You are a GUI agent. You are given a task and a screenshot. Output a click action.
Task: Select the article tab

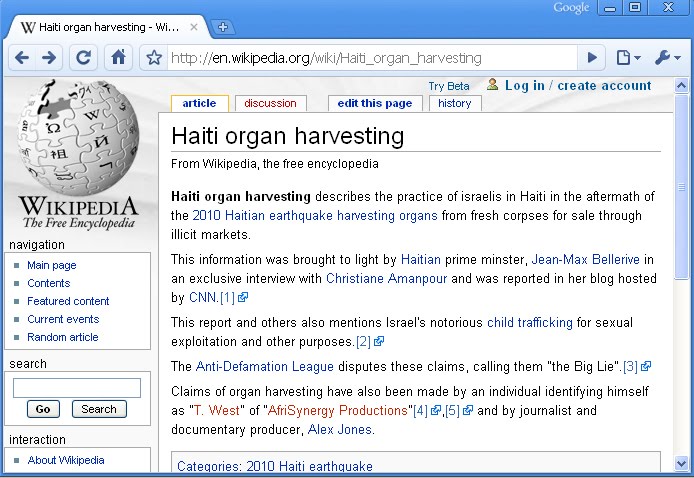point(199,103)
